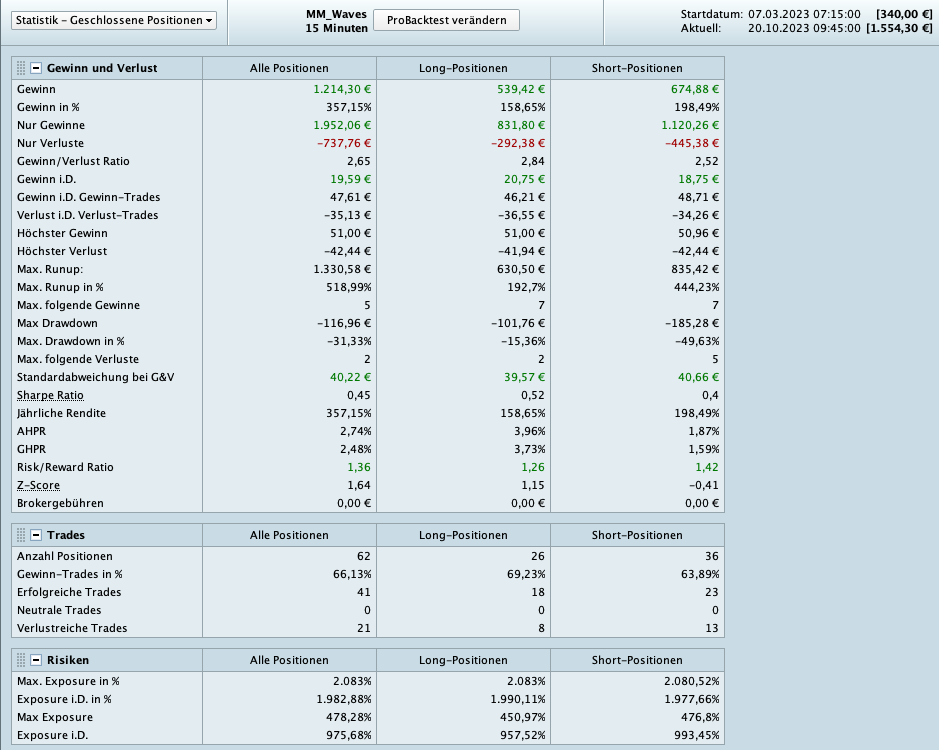The width and height of the screenshot is (939, 750).
Task: Grab the drag handle of Gewinn und Verlust
Action: (x=21, y=68)
